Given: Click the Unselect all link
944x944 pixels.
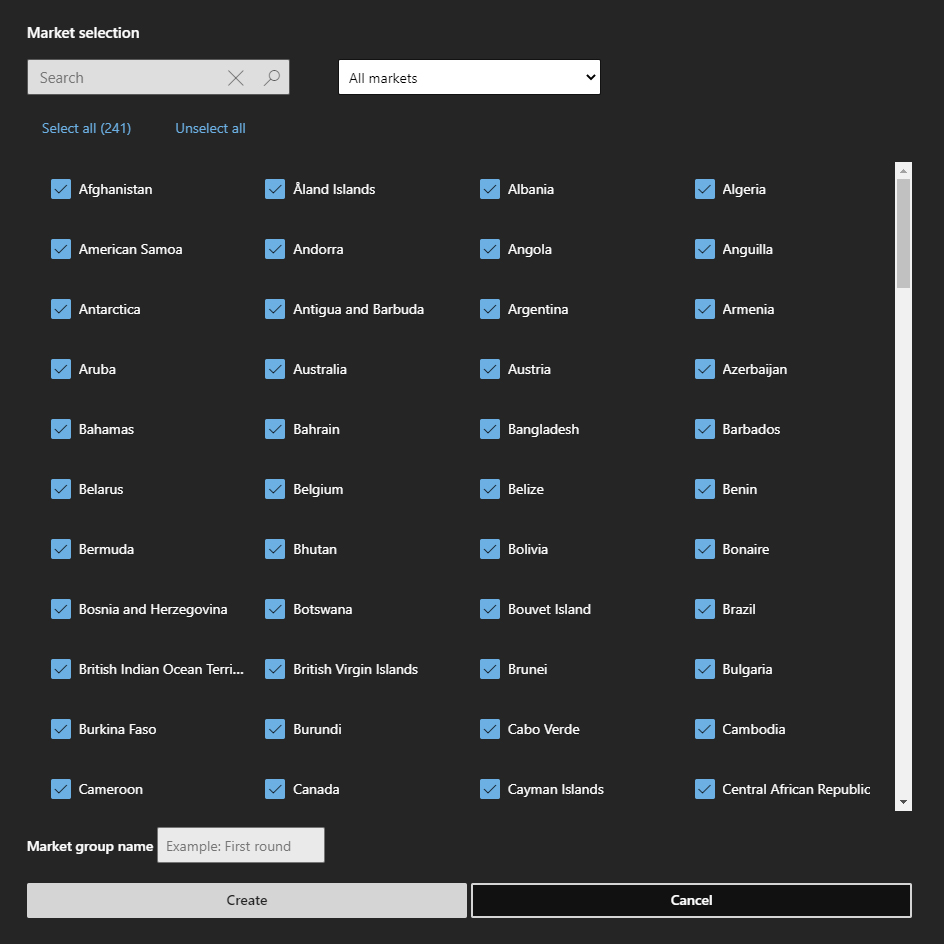Looking at the screenshot, I should pyautogui.click(x=210, y=128).
